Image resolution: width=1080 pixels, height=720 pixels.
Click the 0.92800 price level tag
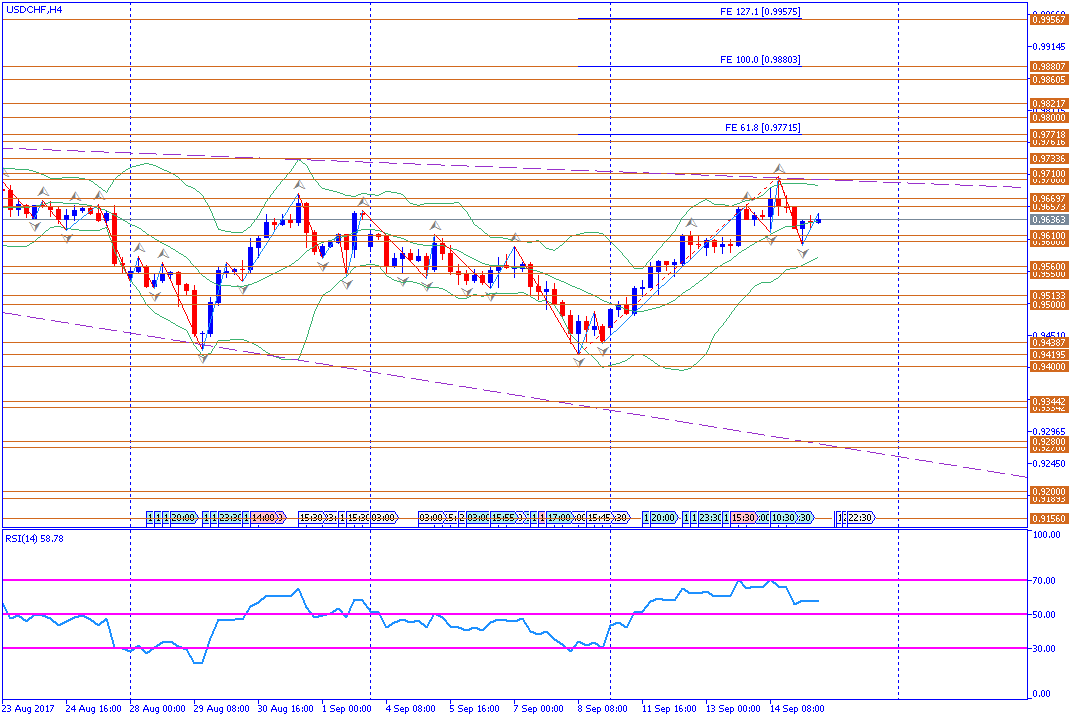(x=1049, y=442)
